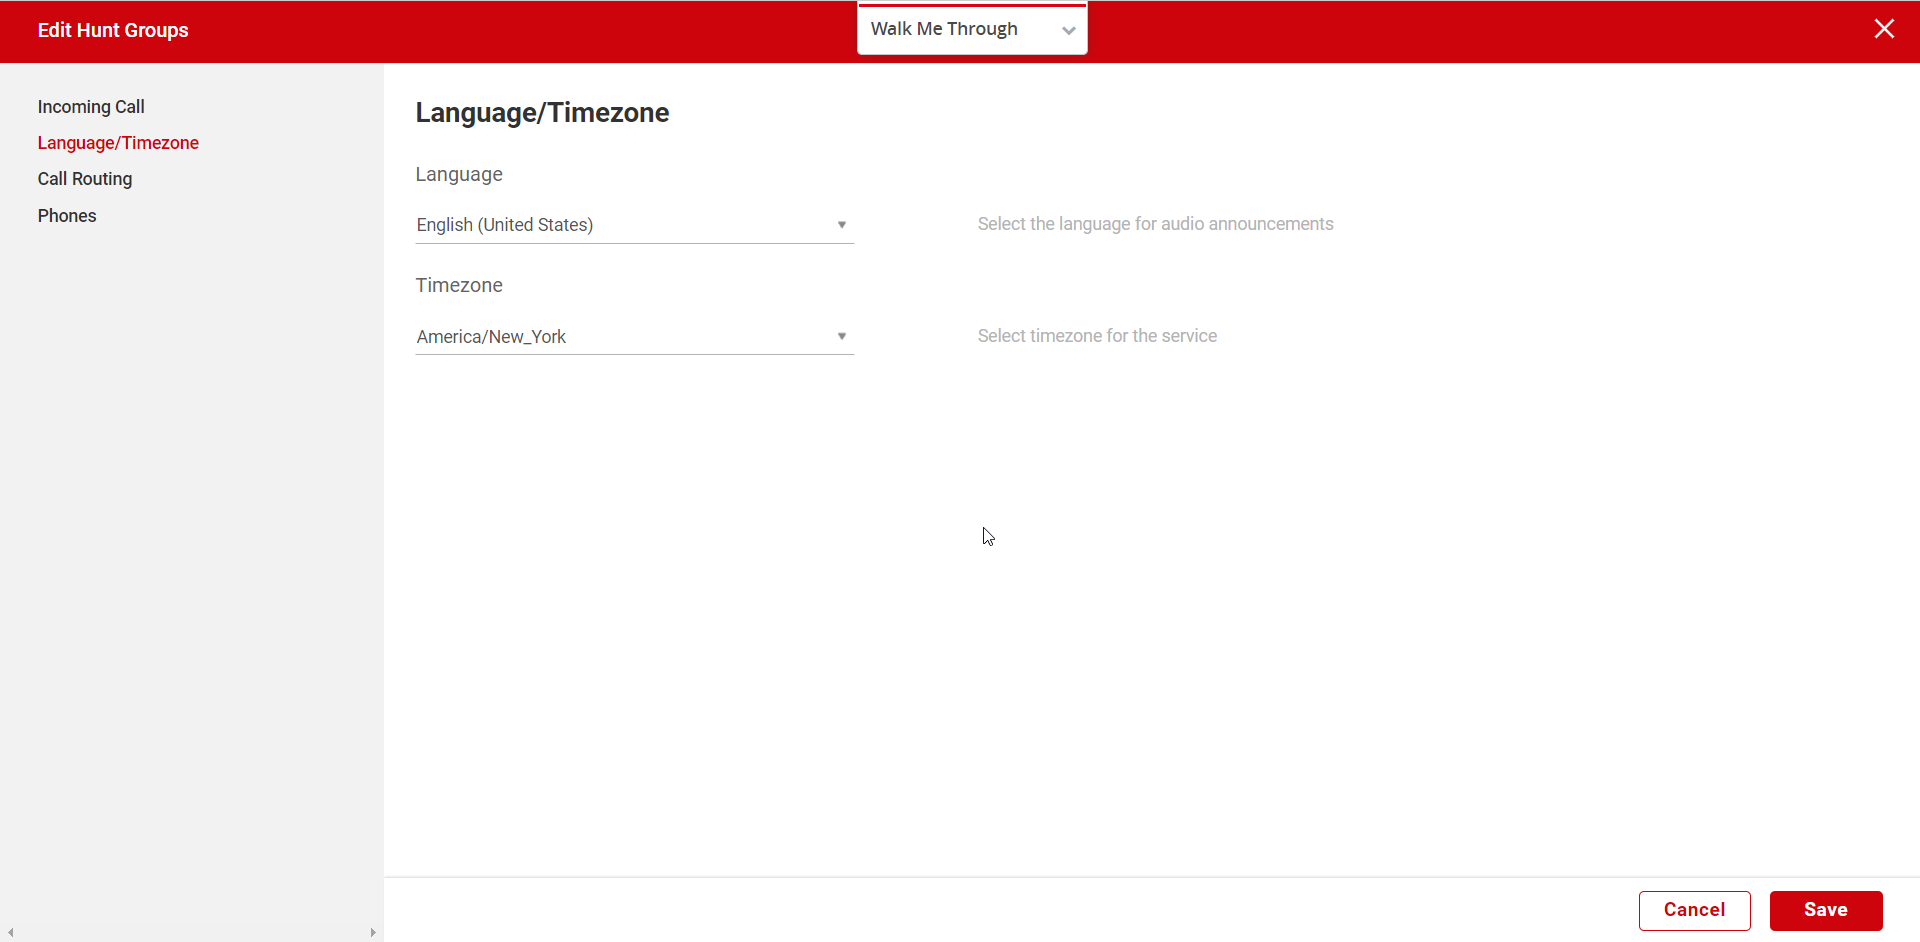Click the Language field label
1920x942 pixels.
coord(459,175)
